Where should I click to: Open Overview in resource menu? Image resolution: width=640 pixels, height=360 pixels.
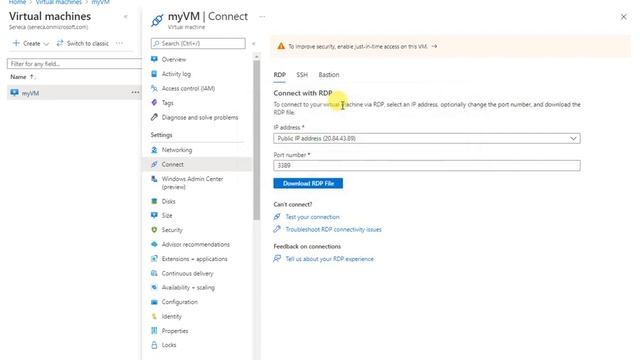174,59
